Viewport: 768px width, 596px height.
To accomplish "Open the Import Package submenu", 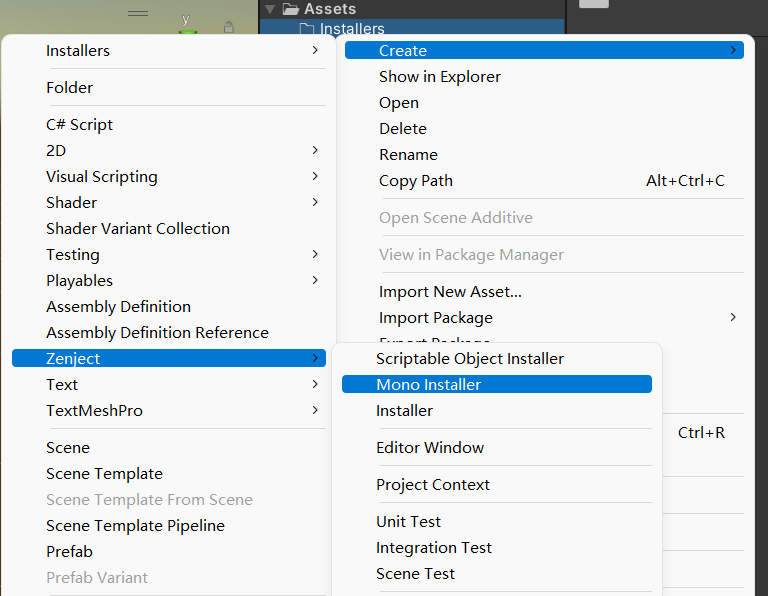I will pos(544,317).
